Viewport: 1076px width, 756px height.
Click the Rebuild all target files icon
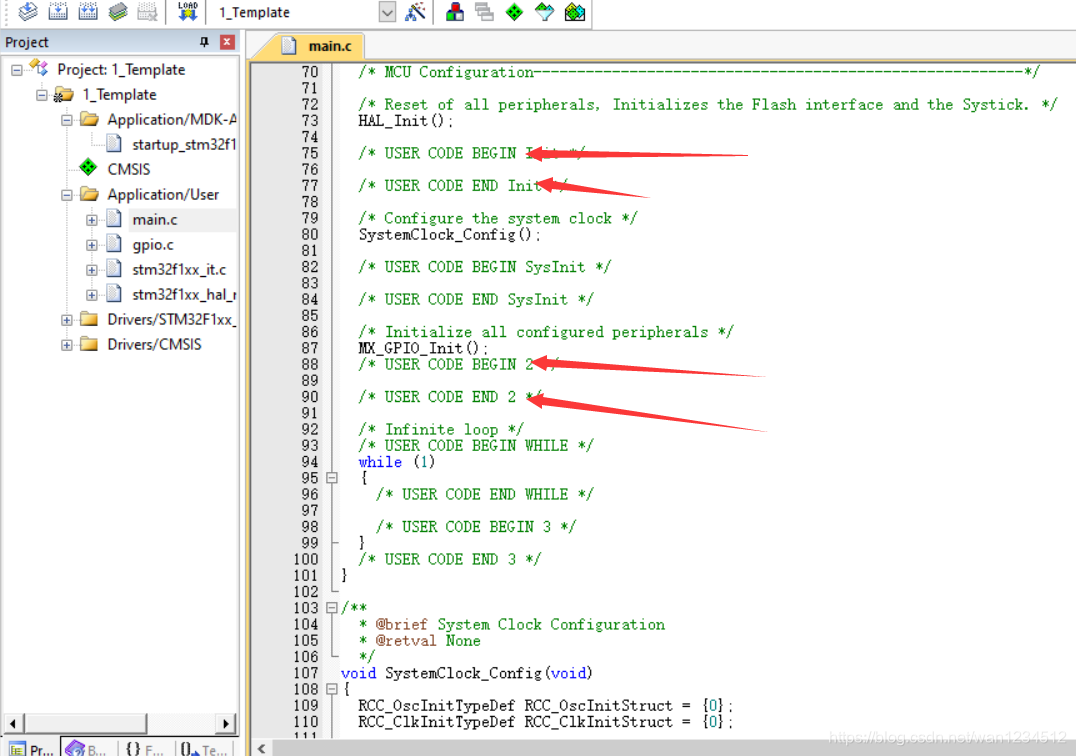tap(88, 12)
